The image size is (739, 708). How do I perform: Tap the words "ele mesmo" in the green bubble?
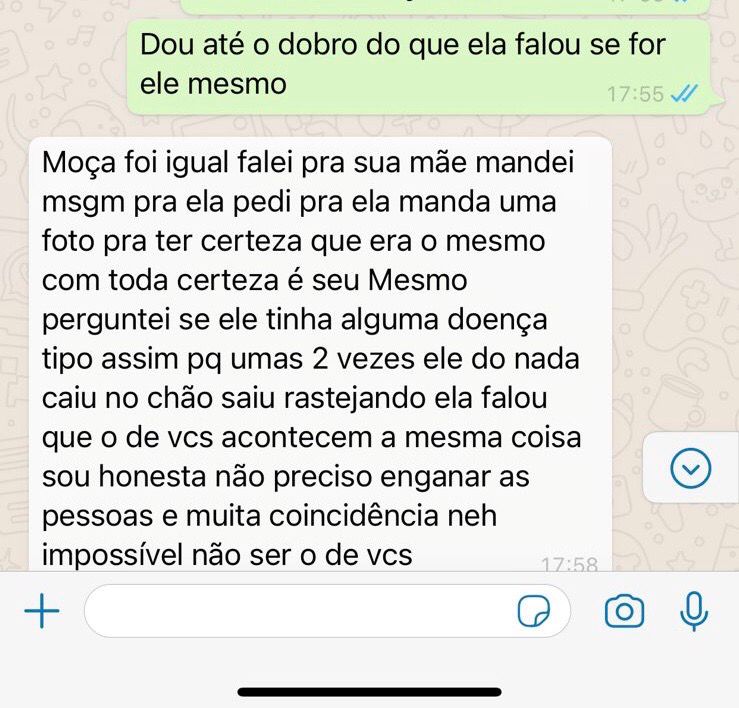(x=213, y=84)
